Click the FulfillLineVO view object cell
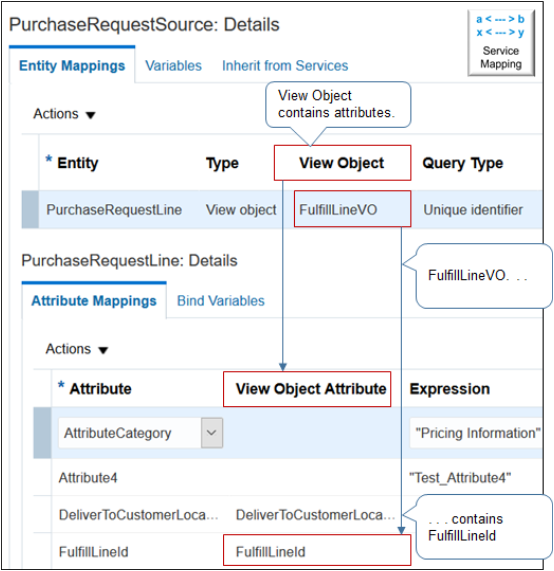Image resolution: width=554 pixels, height=571 pixels. [352, 209]
